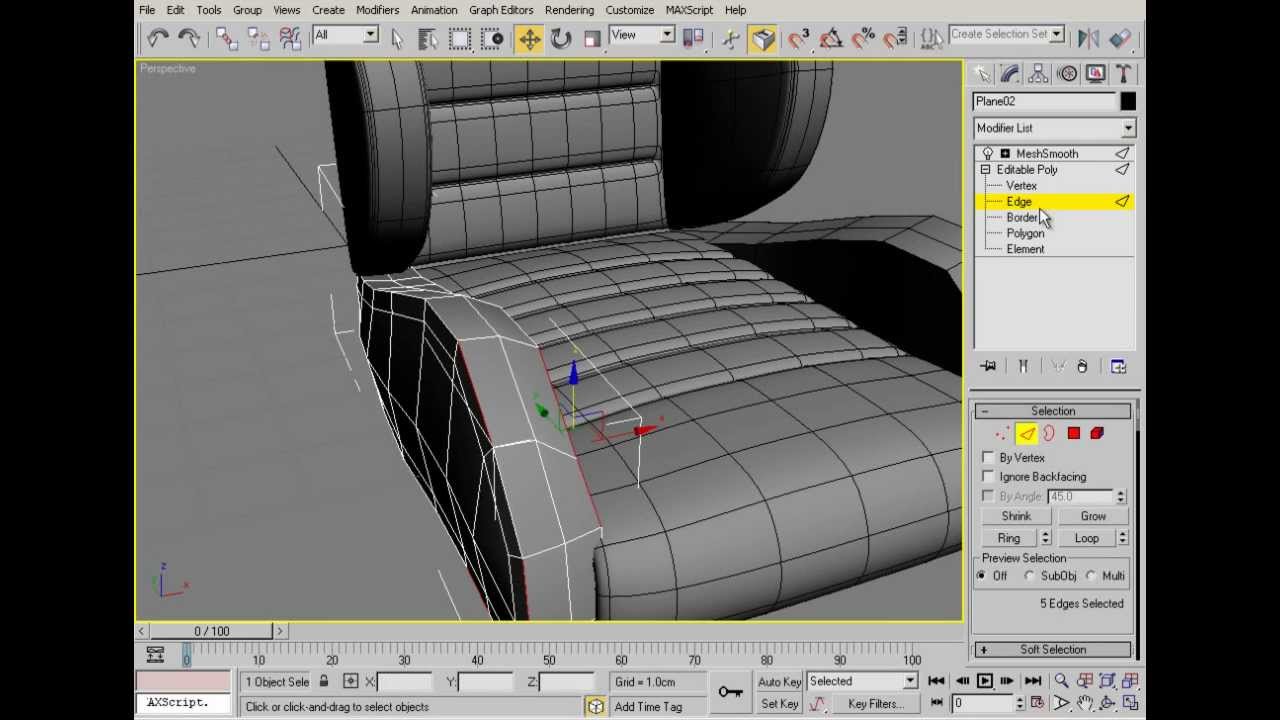The width and height of the screenshot is (1280, 720).
Task: Select the Polygon sub-object level
Action: click(1025, 233)
